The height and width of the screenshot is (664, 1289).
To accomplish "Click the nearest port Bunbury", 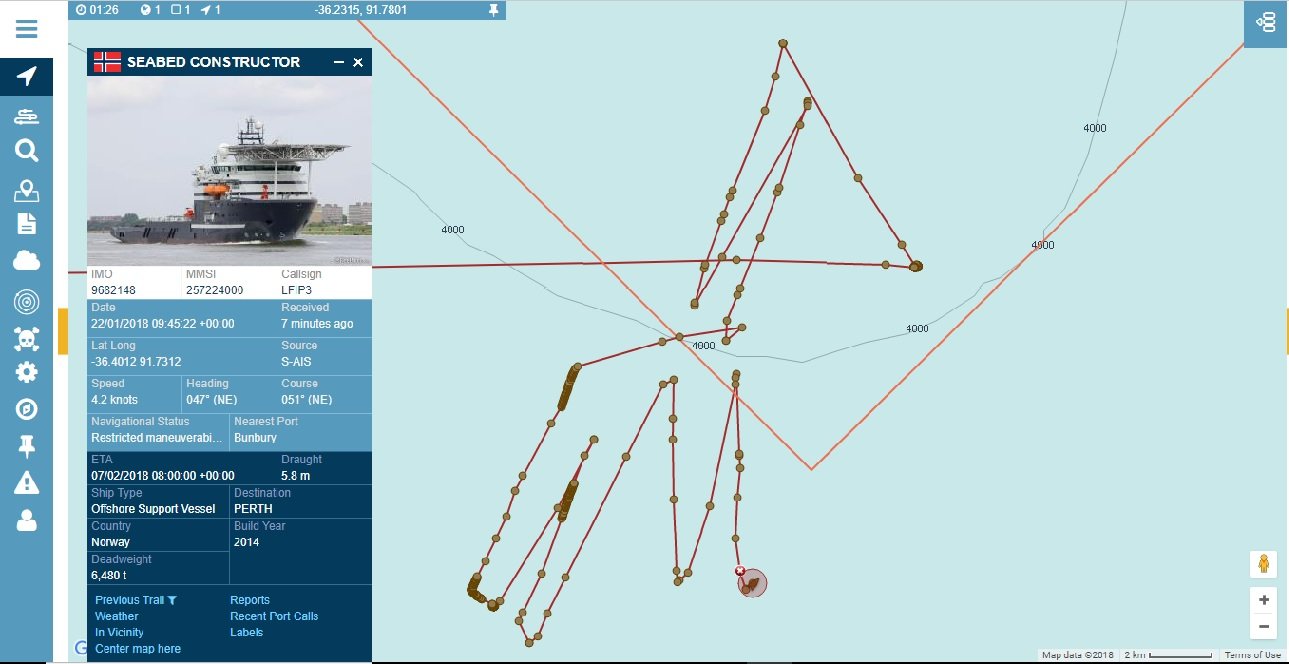I will (256, 437).
